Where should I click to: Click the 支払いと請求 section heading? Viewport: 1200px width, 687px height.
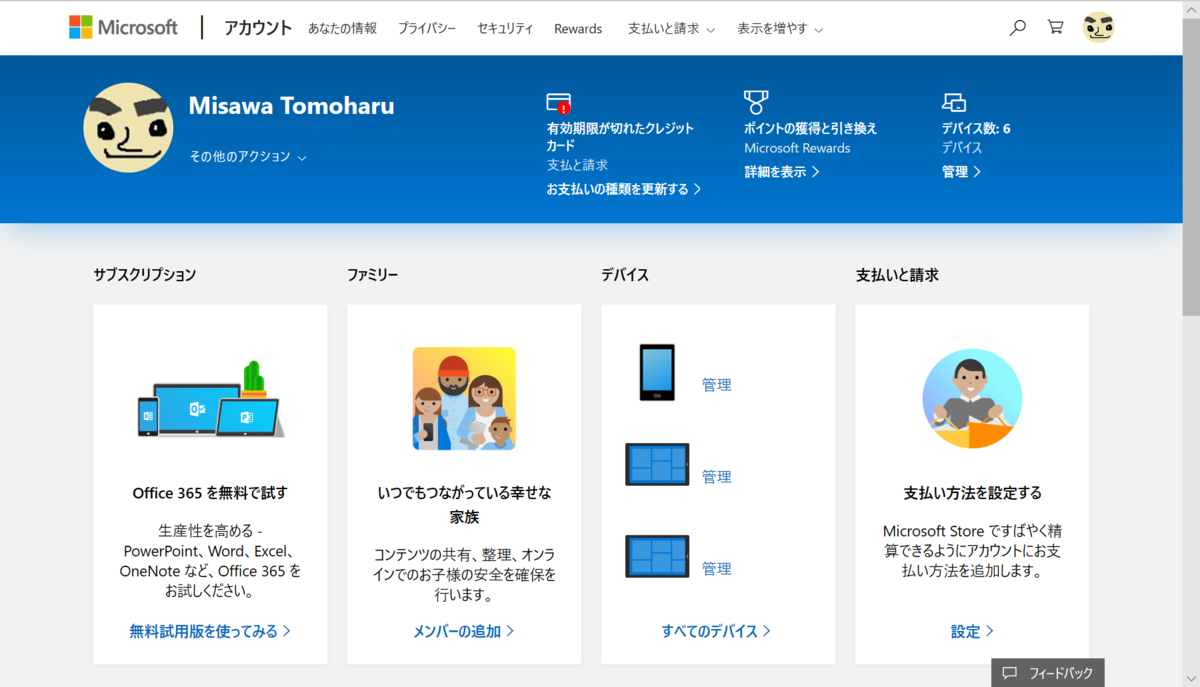pyautogui.click(x=897, y=275)
